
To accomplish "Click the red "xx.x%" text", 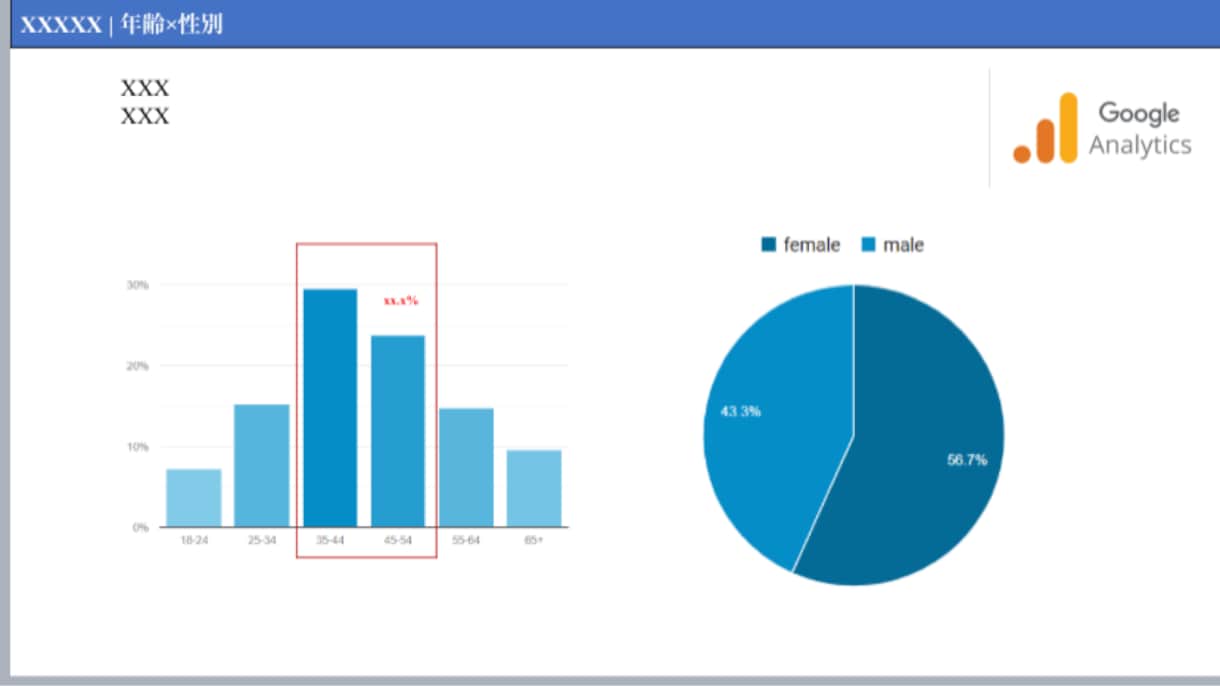I will point(401,300).
